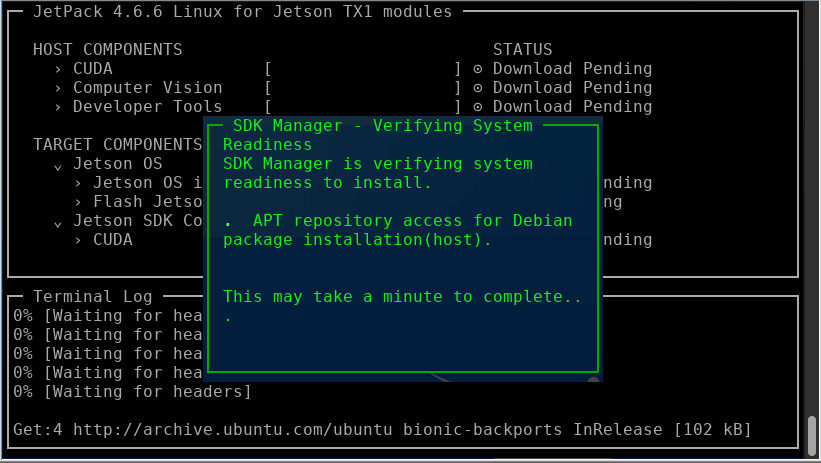
Task: Click the CUDA Download Pending status icon
Action: [478, 69]
